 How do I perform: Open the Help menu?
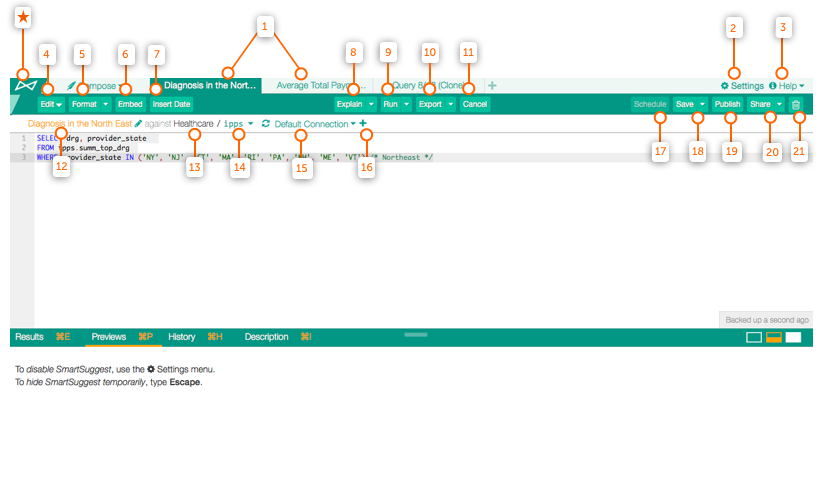[x=787, y=86]
